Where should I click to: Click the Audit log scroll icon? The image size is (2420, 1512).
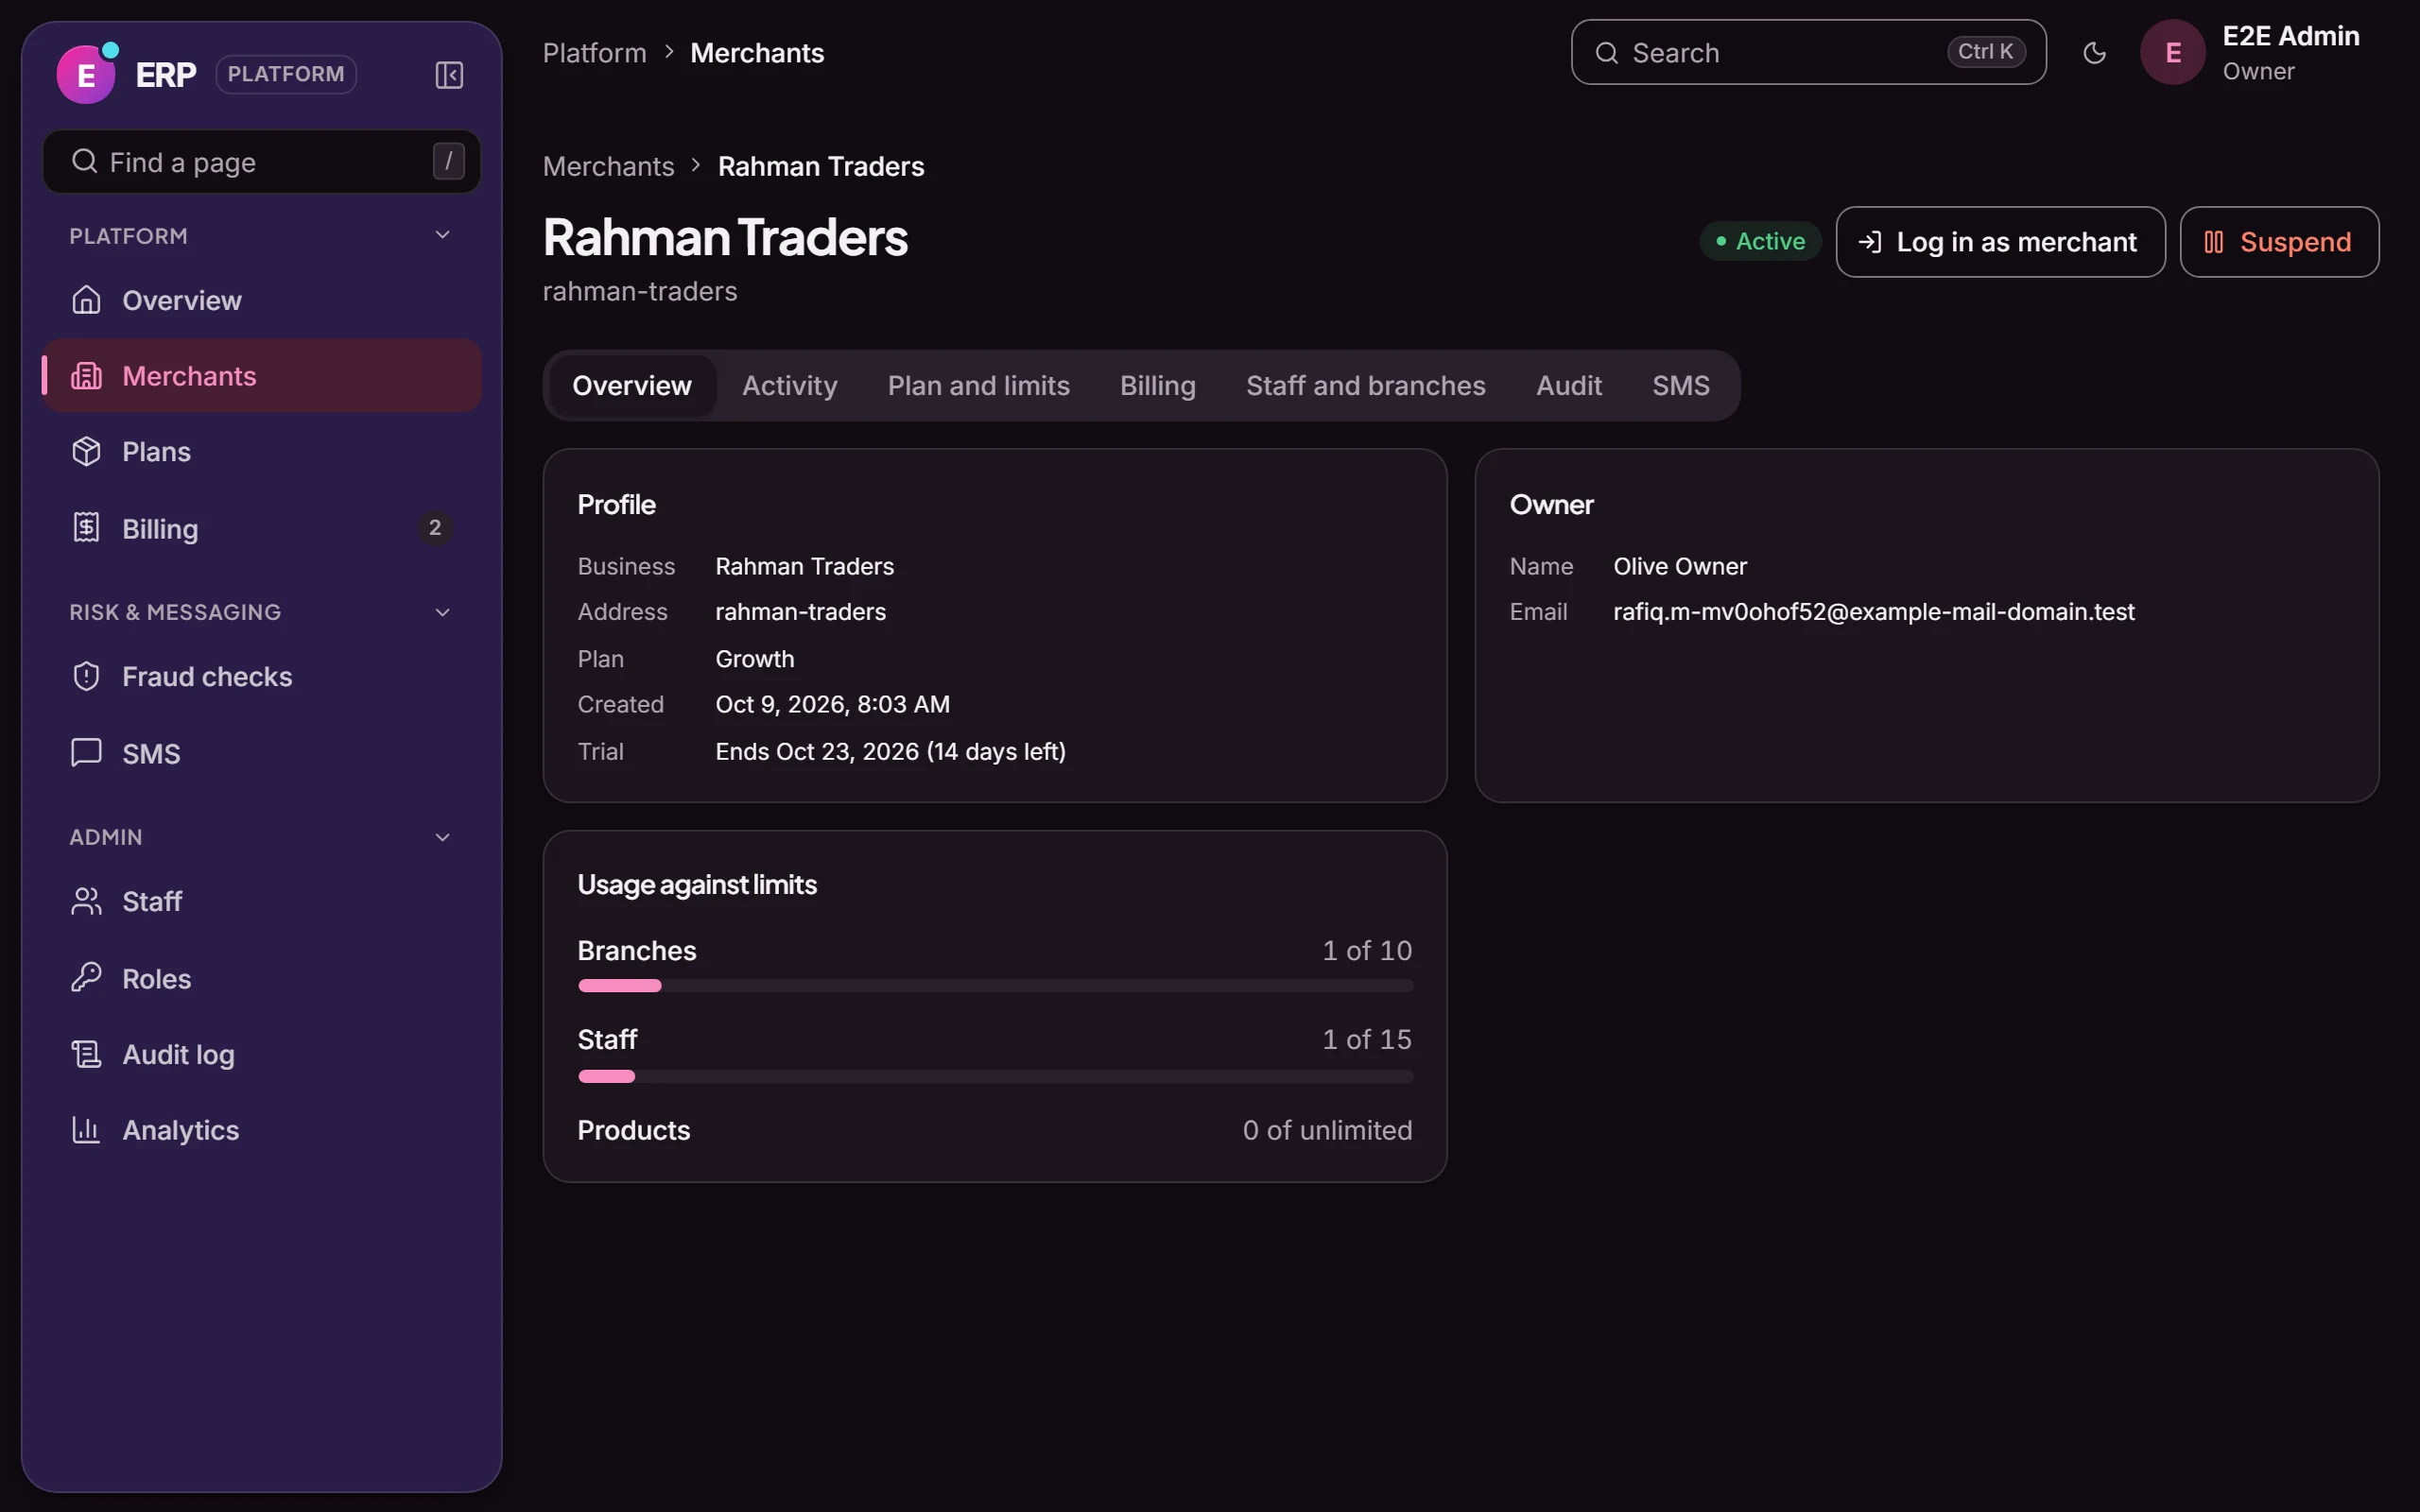tap(87, 1054)
